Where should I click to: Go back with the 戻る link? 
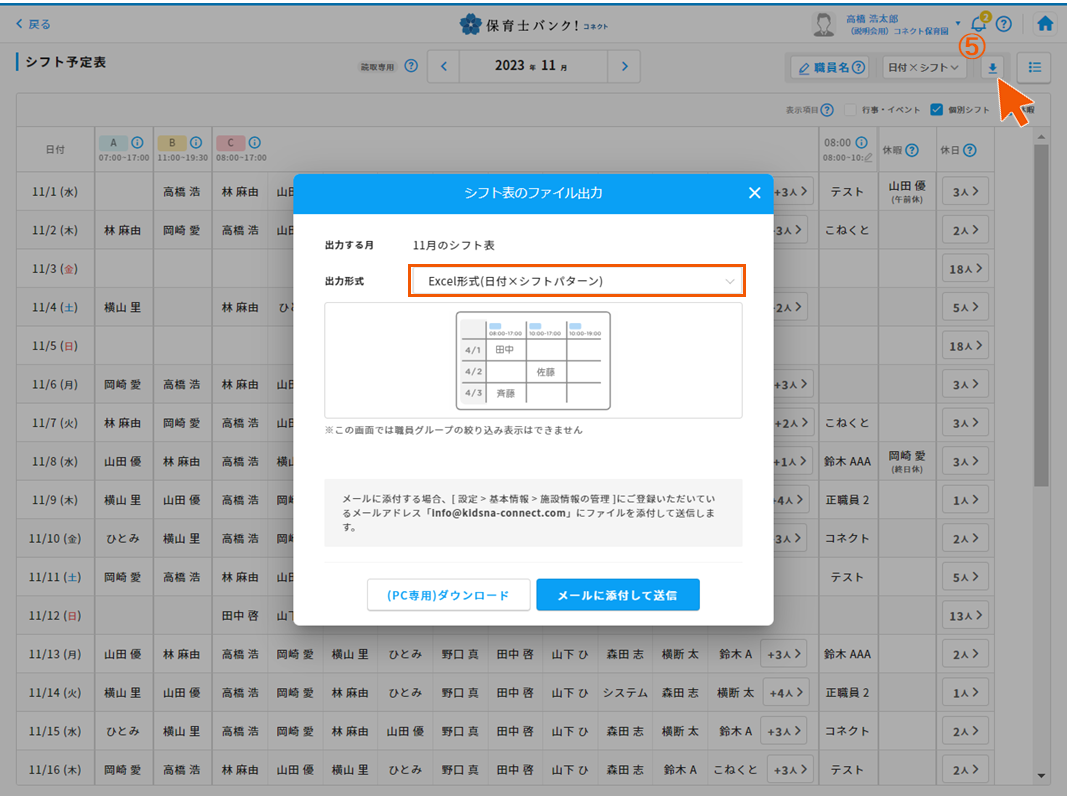[x=33, y=24]
